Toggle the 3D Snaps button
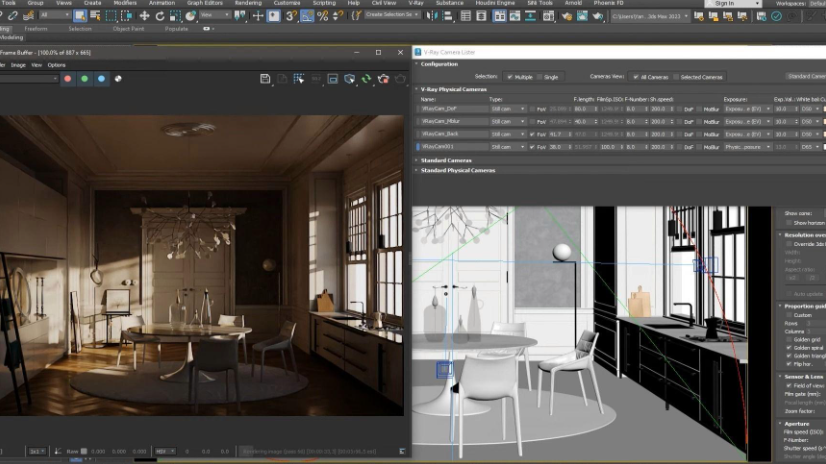 point(291,16)
